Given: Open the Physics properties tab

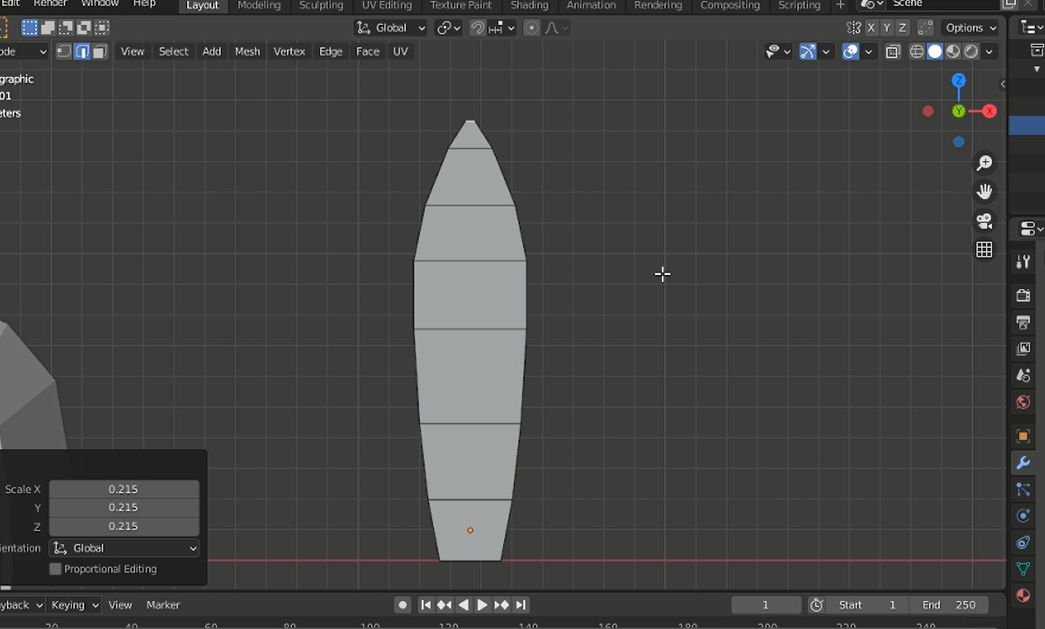Looking at the screenshot, I should (1023, 516).
